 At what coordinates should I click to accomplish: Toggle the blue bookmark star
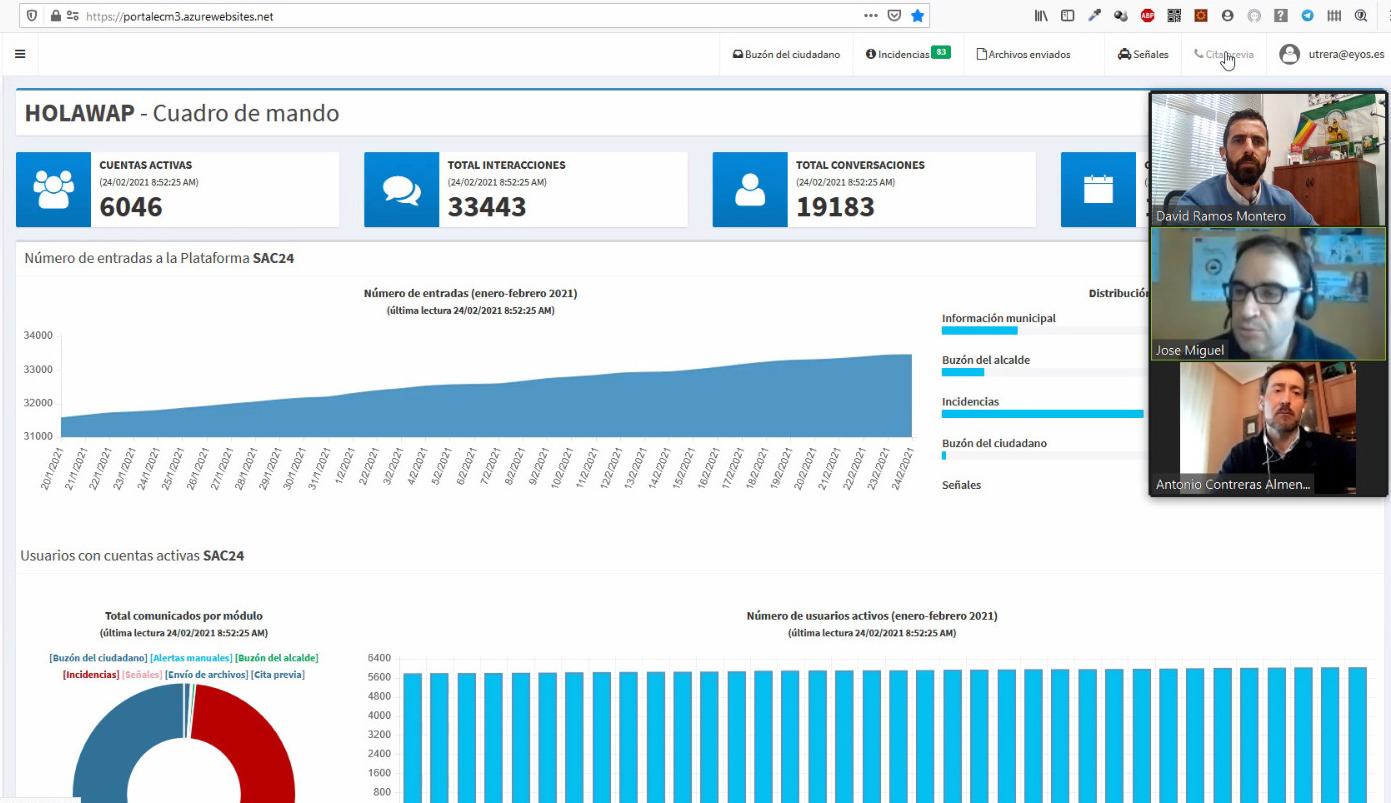coord(917,16)
